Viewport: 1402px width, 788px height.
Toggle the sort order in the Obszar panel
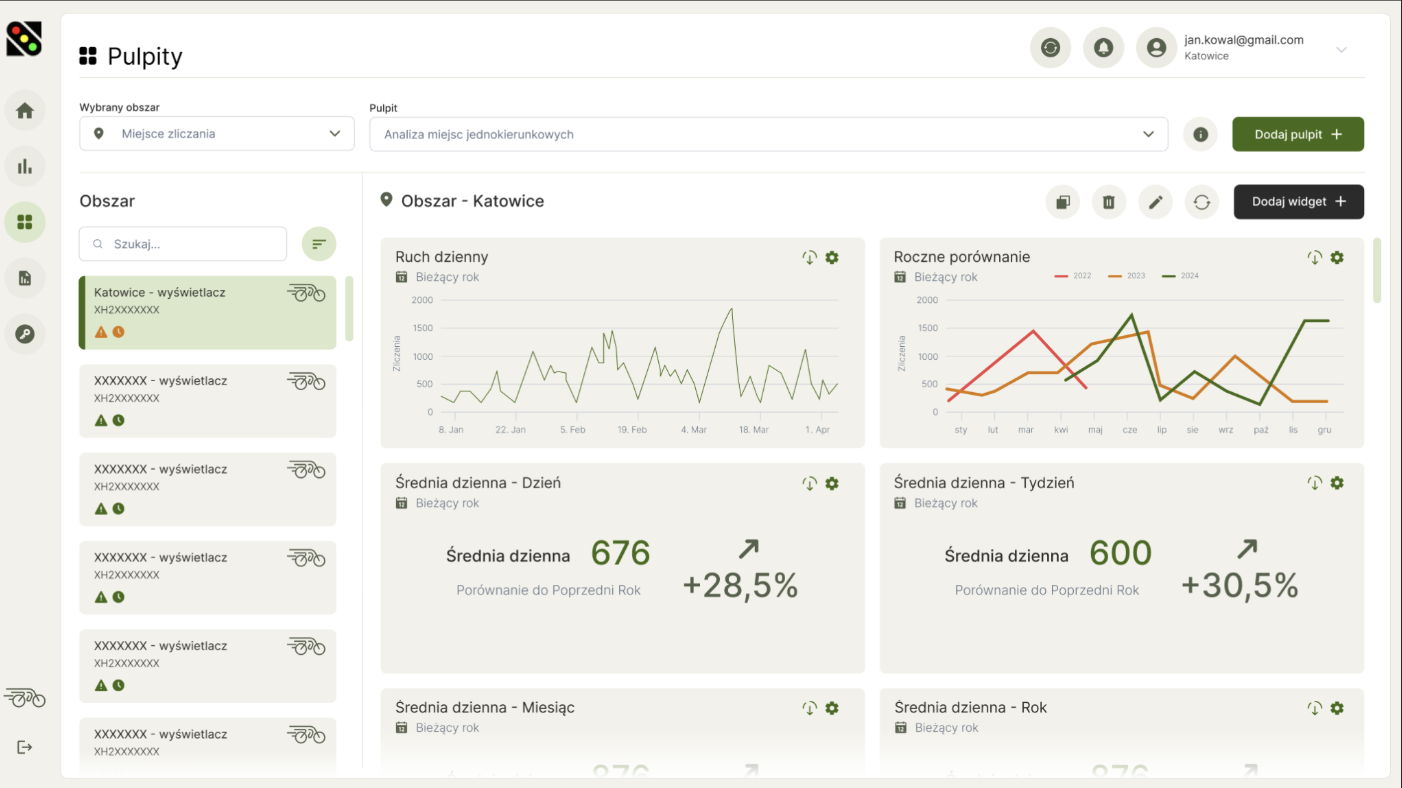point(319,243)
